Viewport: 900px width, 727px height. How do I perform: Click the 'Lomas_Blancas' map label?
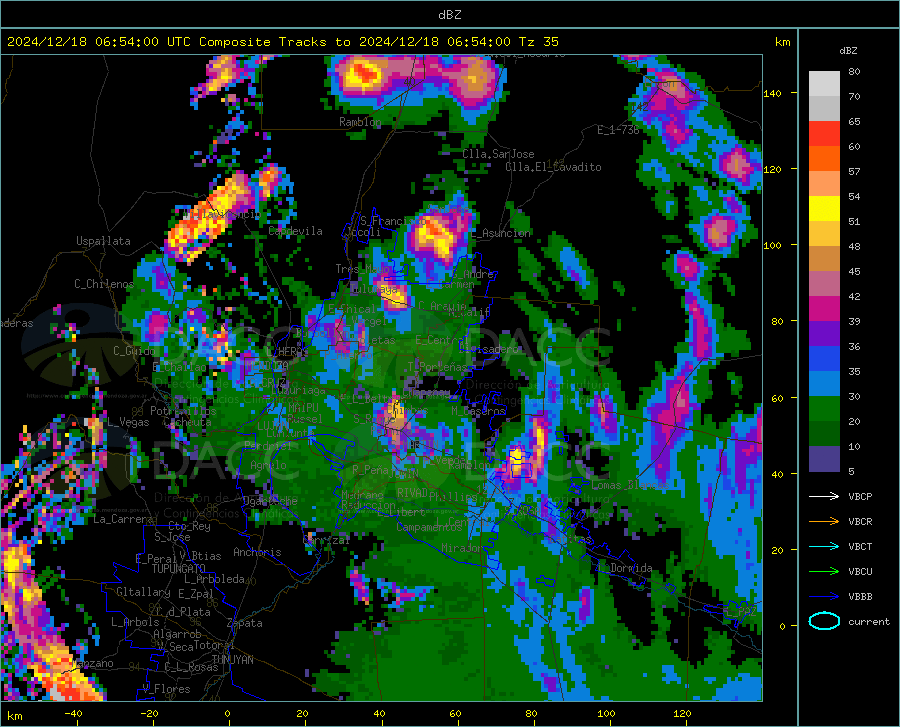coord(630,485)
